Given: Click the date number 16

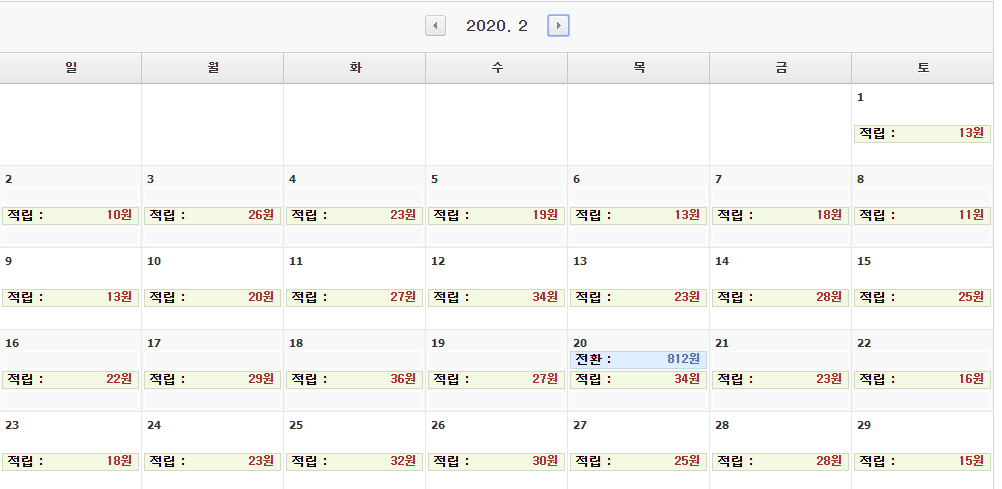Looking at the screenshot, I should point(12,343).
